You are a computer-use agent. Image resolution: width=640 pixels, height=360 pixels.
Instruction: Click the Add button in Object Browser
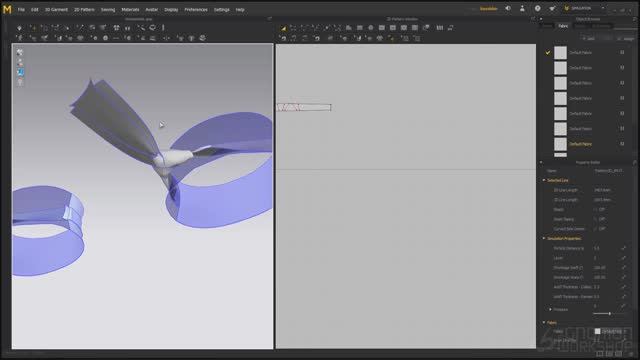coord(589,38)
